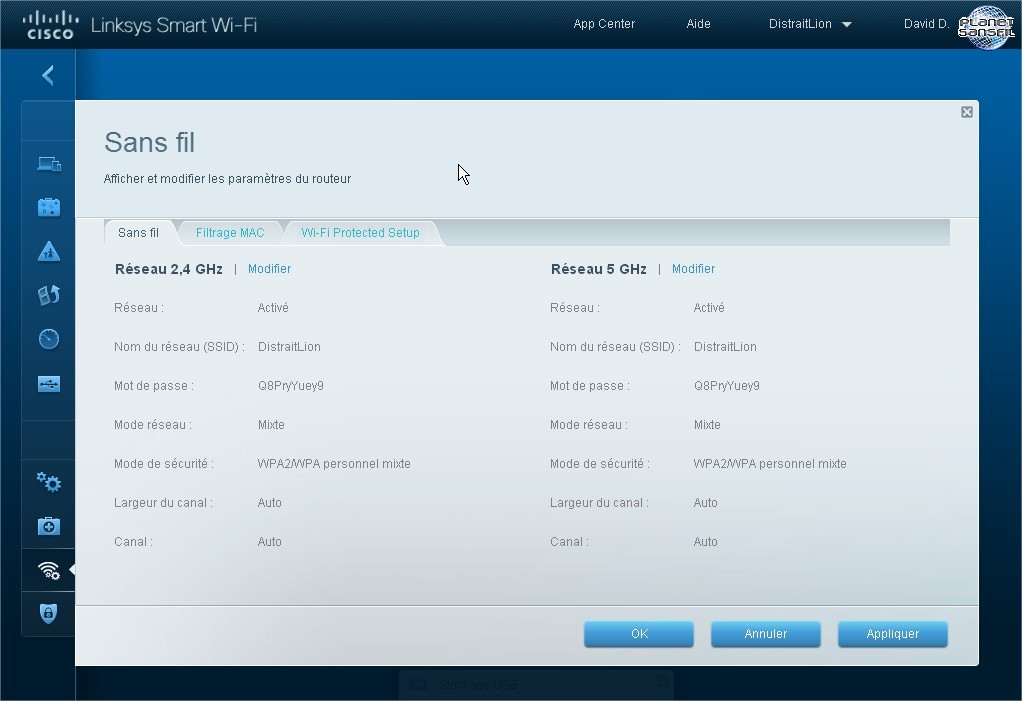Select the 5 GHz SSID value DistraitLion
This screenshot has height=701, width=1022.
pos(725,347)
